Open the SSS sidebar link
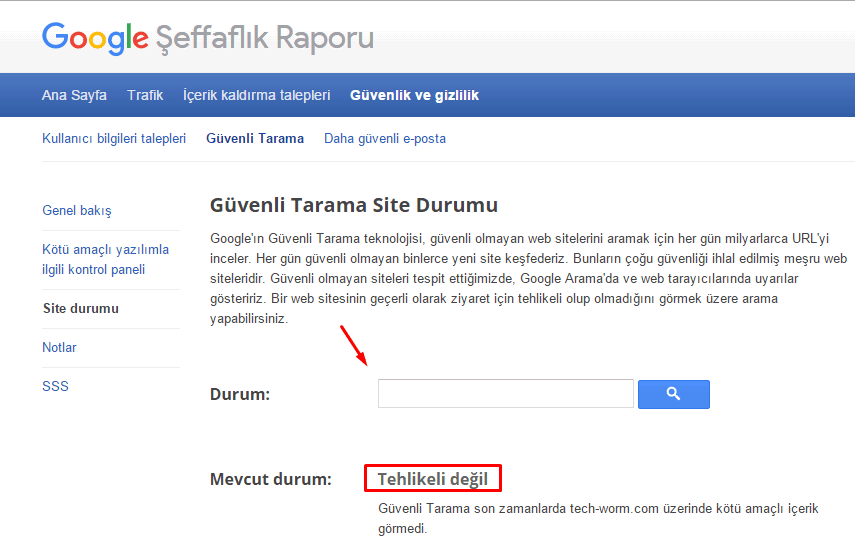The height and width of the screenshot is (555, 855). point(56,387)
